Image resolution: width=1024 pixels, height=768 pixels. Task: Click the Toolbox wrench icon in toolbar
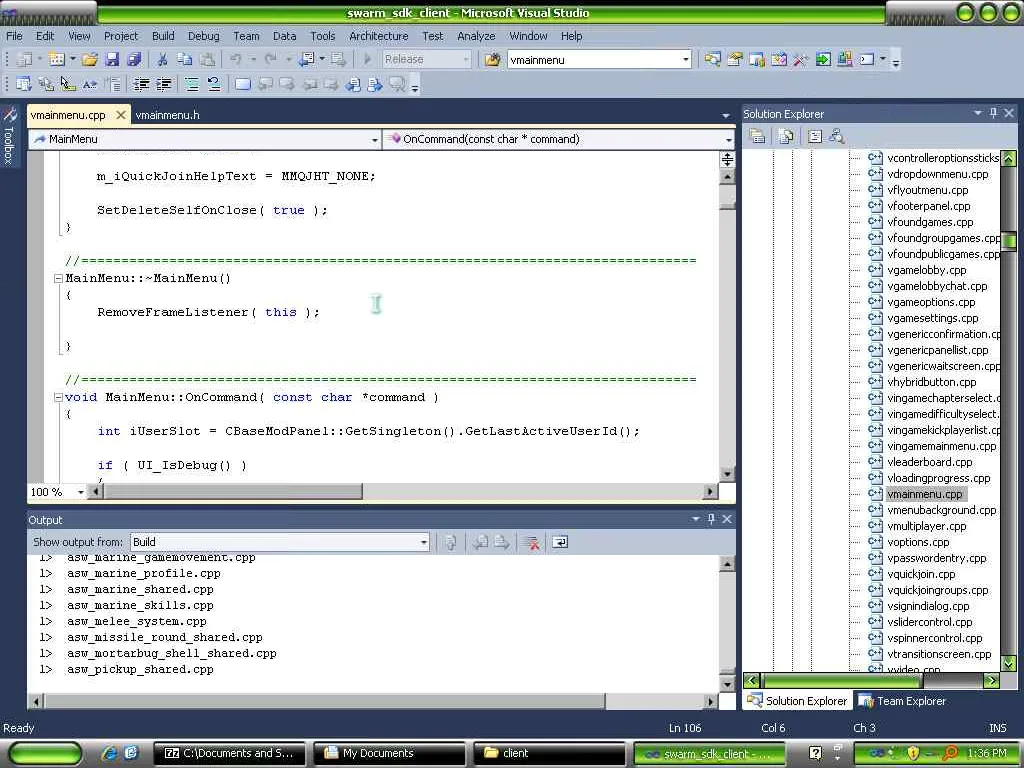click(x=801, y=59)
